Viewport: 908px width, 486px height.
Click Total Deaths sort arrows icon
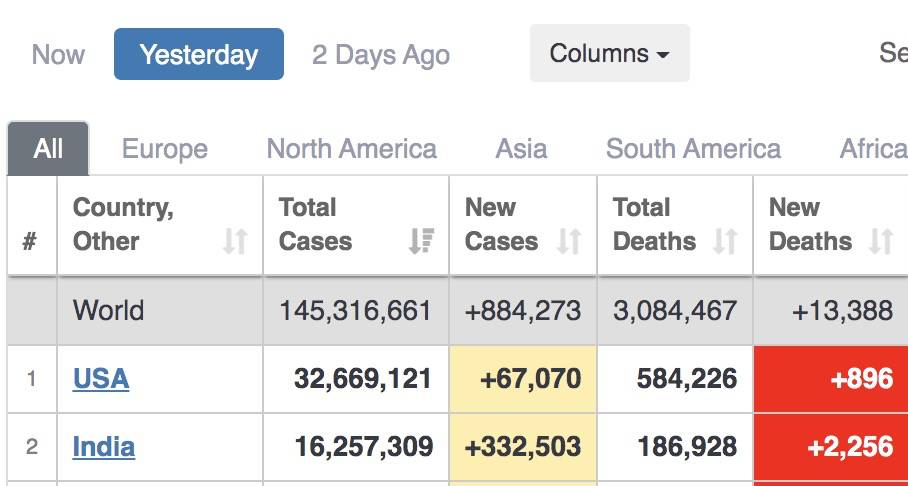click(725, 241)
